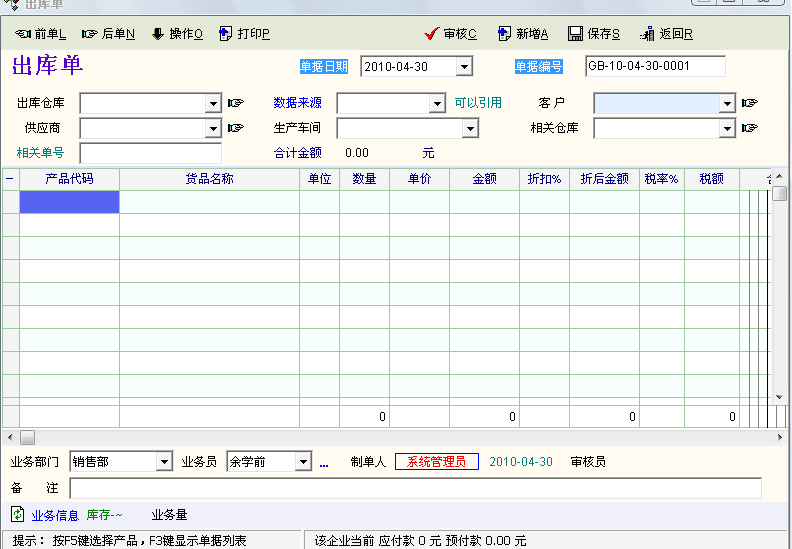
Task: Click the refresh icon beside 业务信息
Action: pyautogui.click(x=17, y=514)
